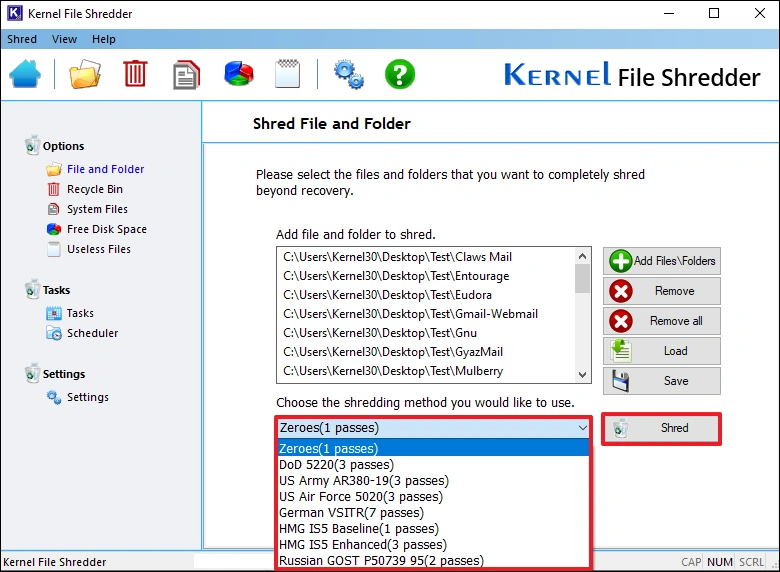The image size is (780, 572).
Task: Click the Remove all button
Action: 661,321
